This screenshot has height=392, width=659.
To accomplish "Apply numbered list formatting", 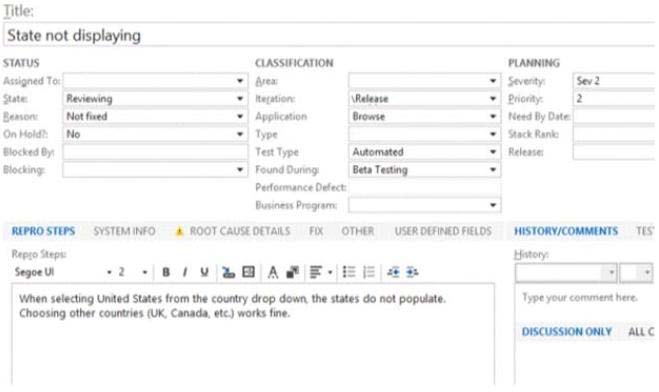I will [369, 272].
